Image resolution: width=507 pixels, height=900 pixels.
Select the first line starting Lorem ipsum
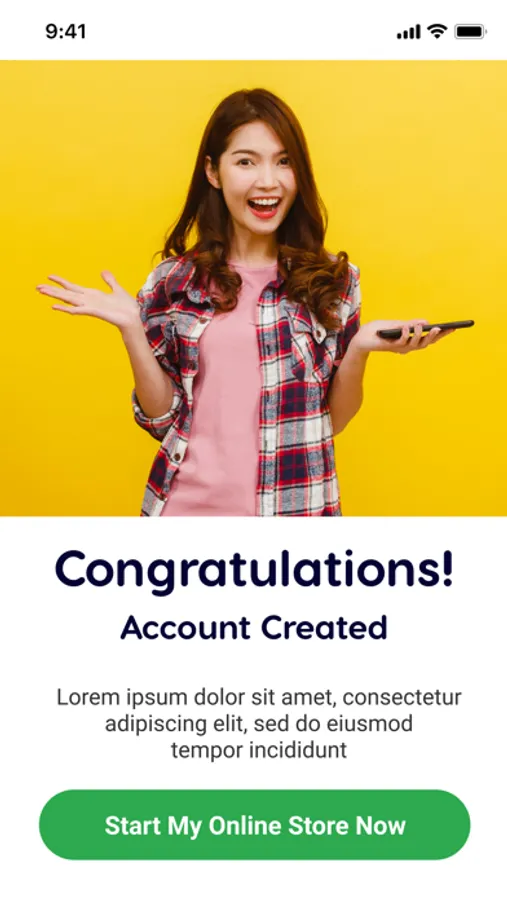pos(259,698)
